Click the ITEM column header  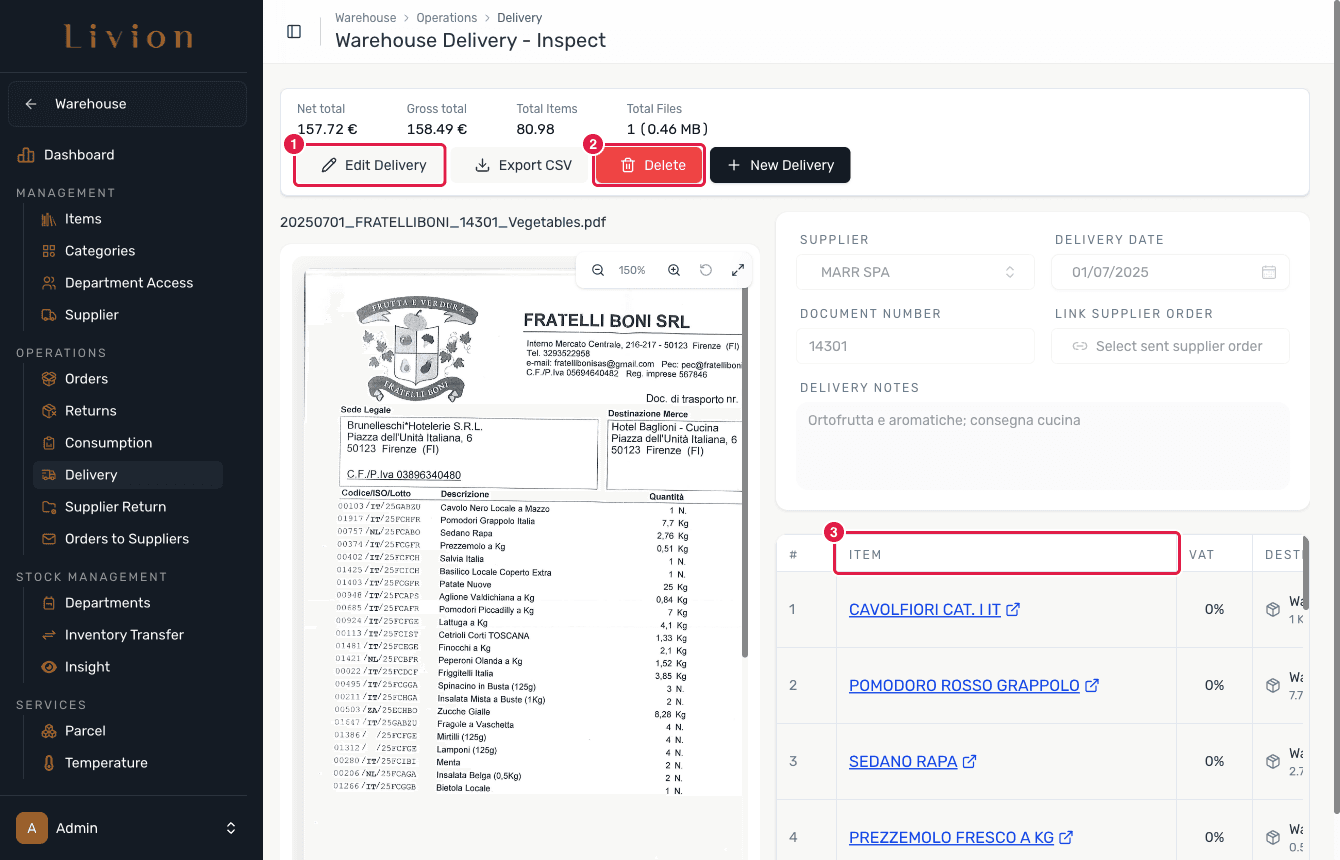coord(1007,554)
